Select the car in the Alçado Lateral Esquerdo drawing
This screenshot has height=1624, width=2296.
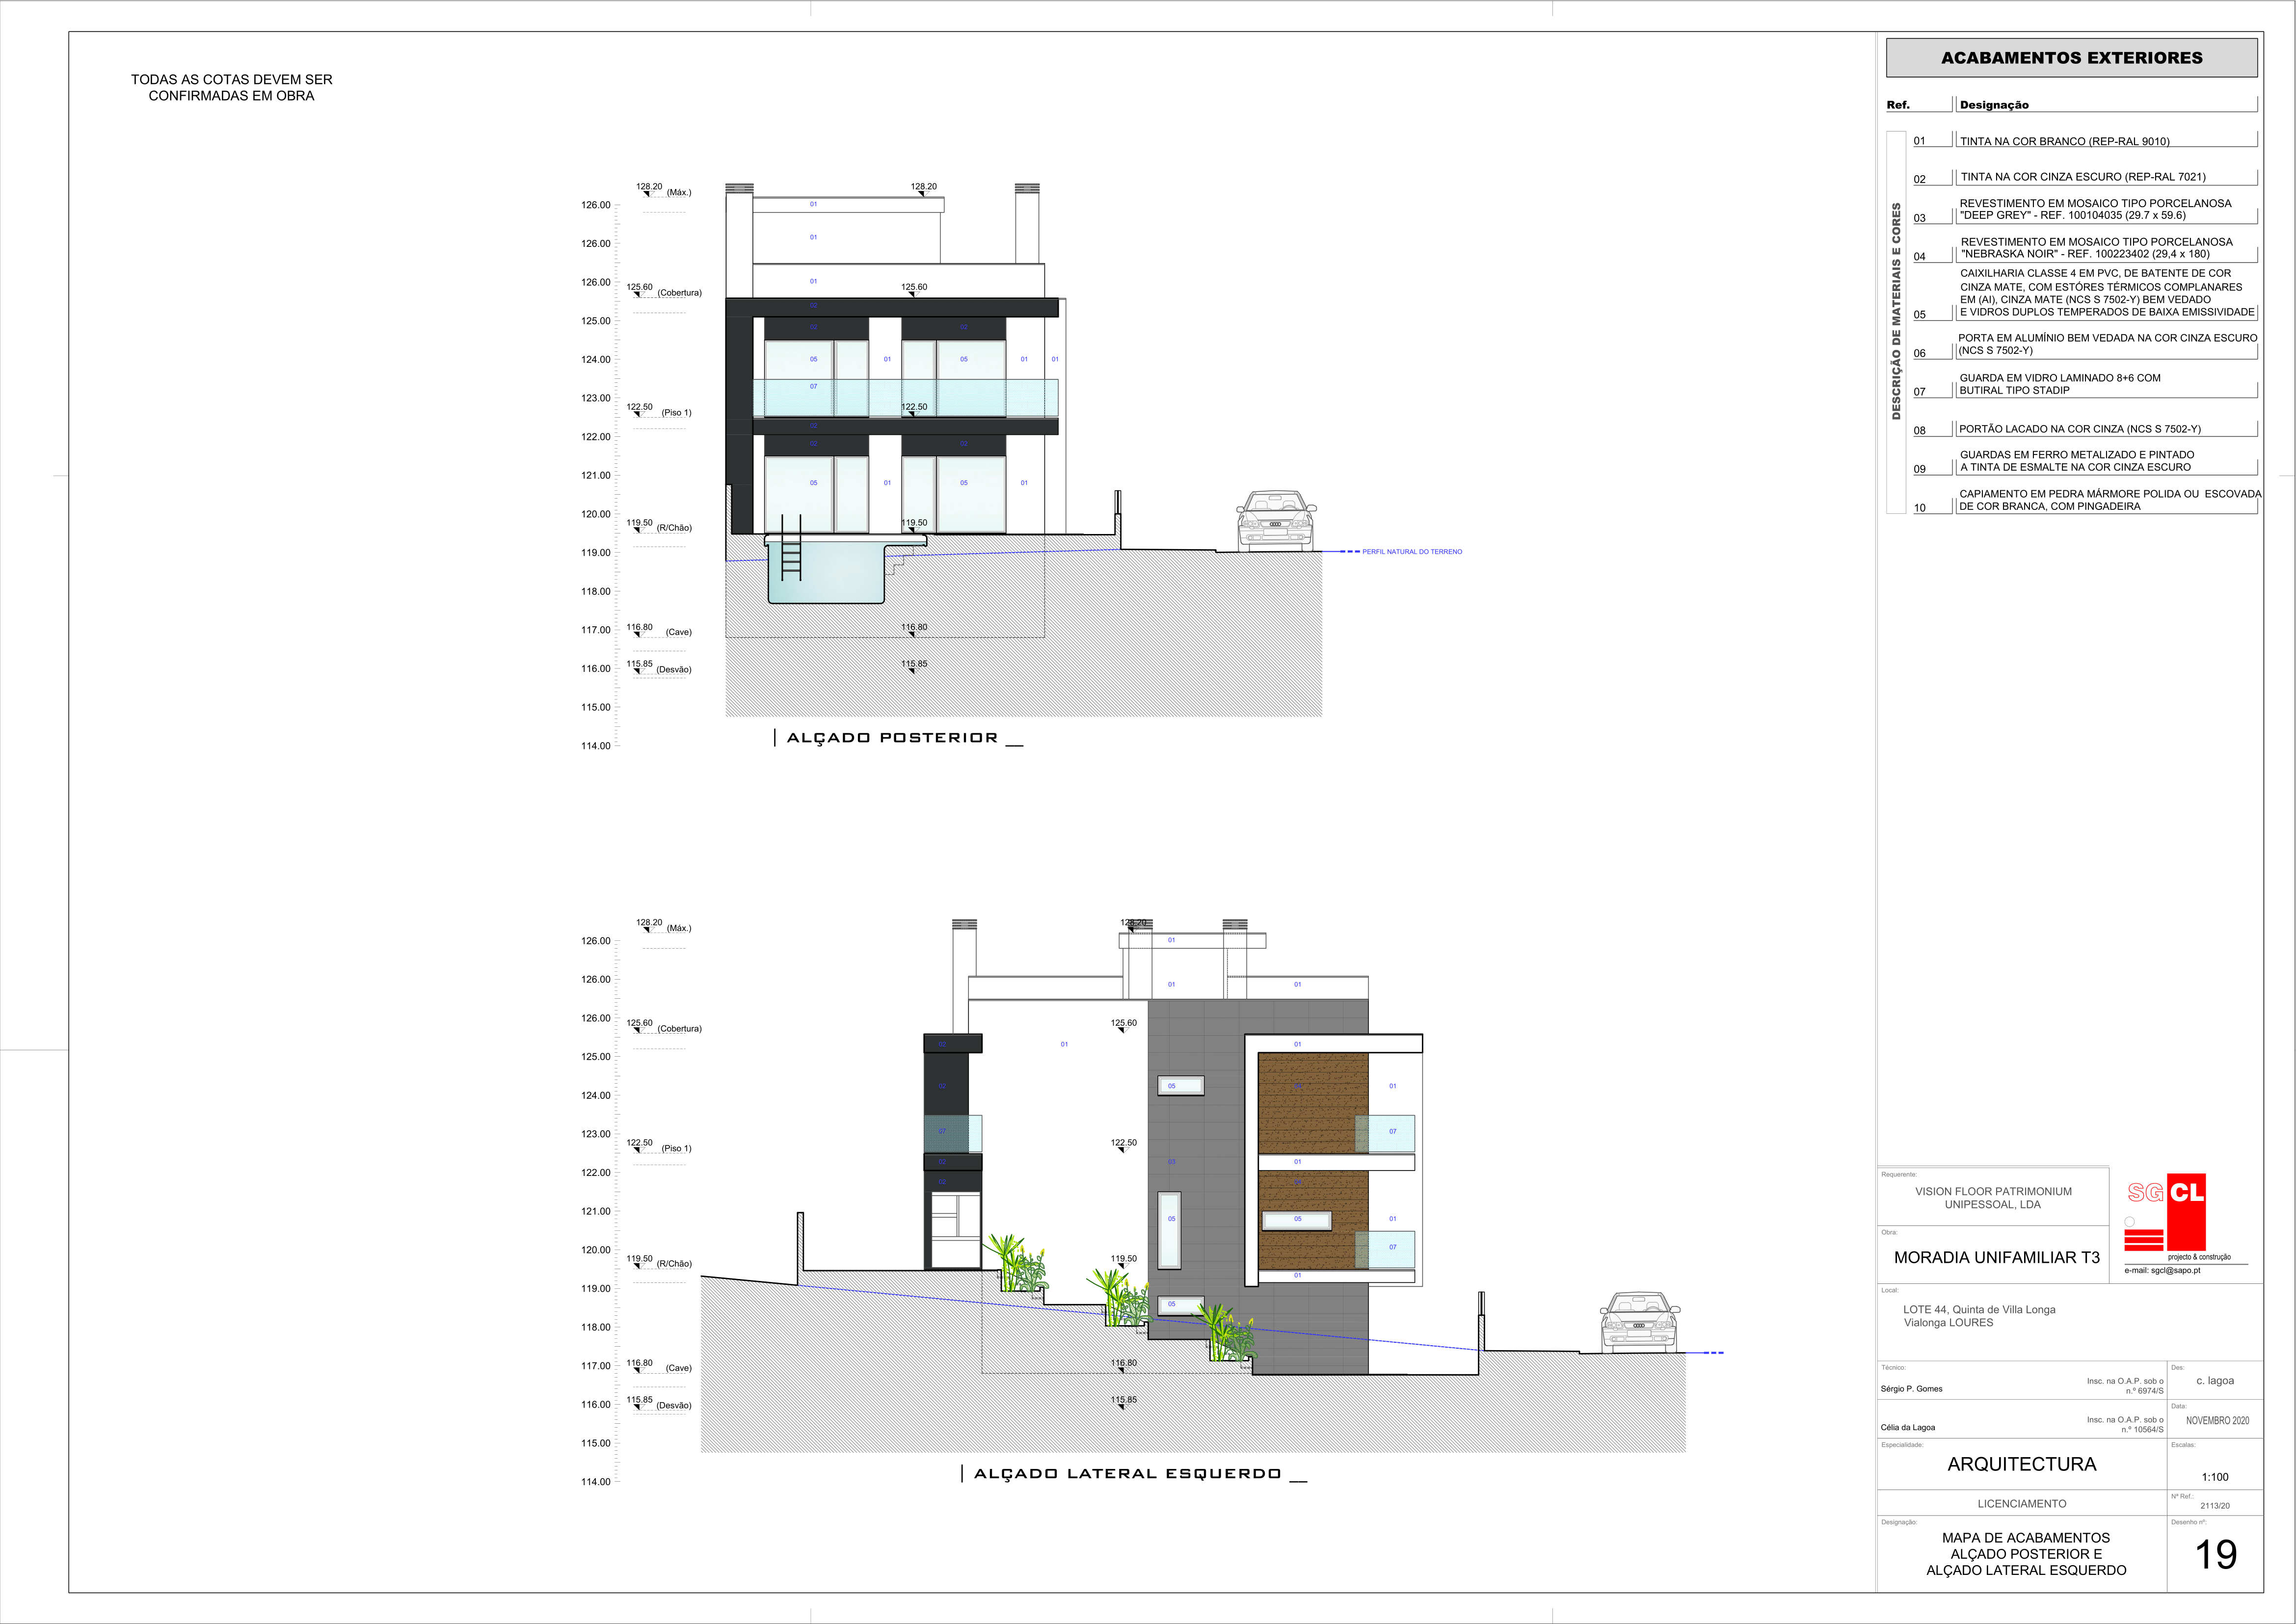pos(1640,1322)
